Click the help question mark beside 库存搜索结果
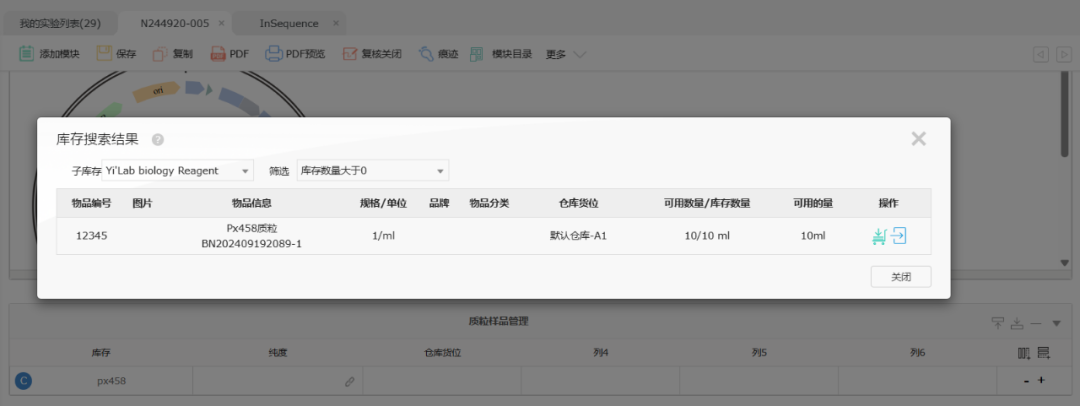 (x=158, y=140)
